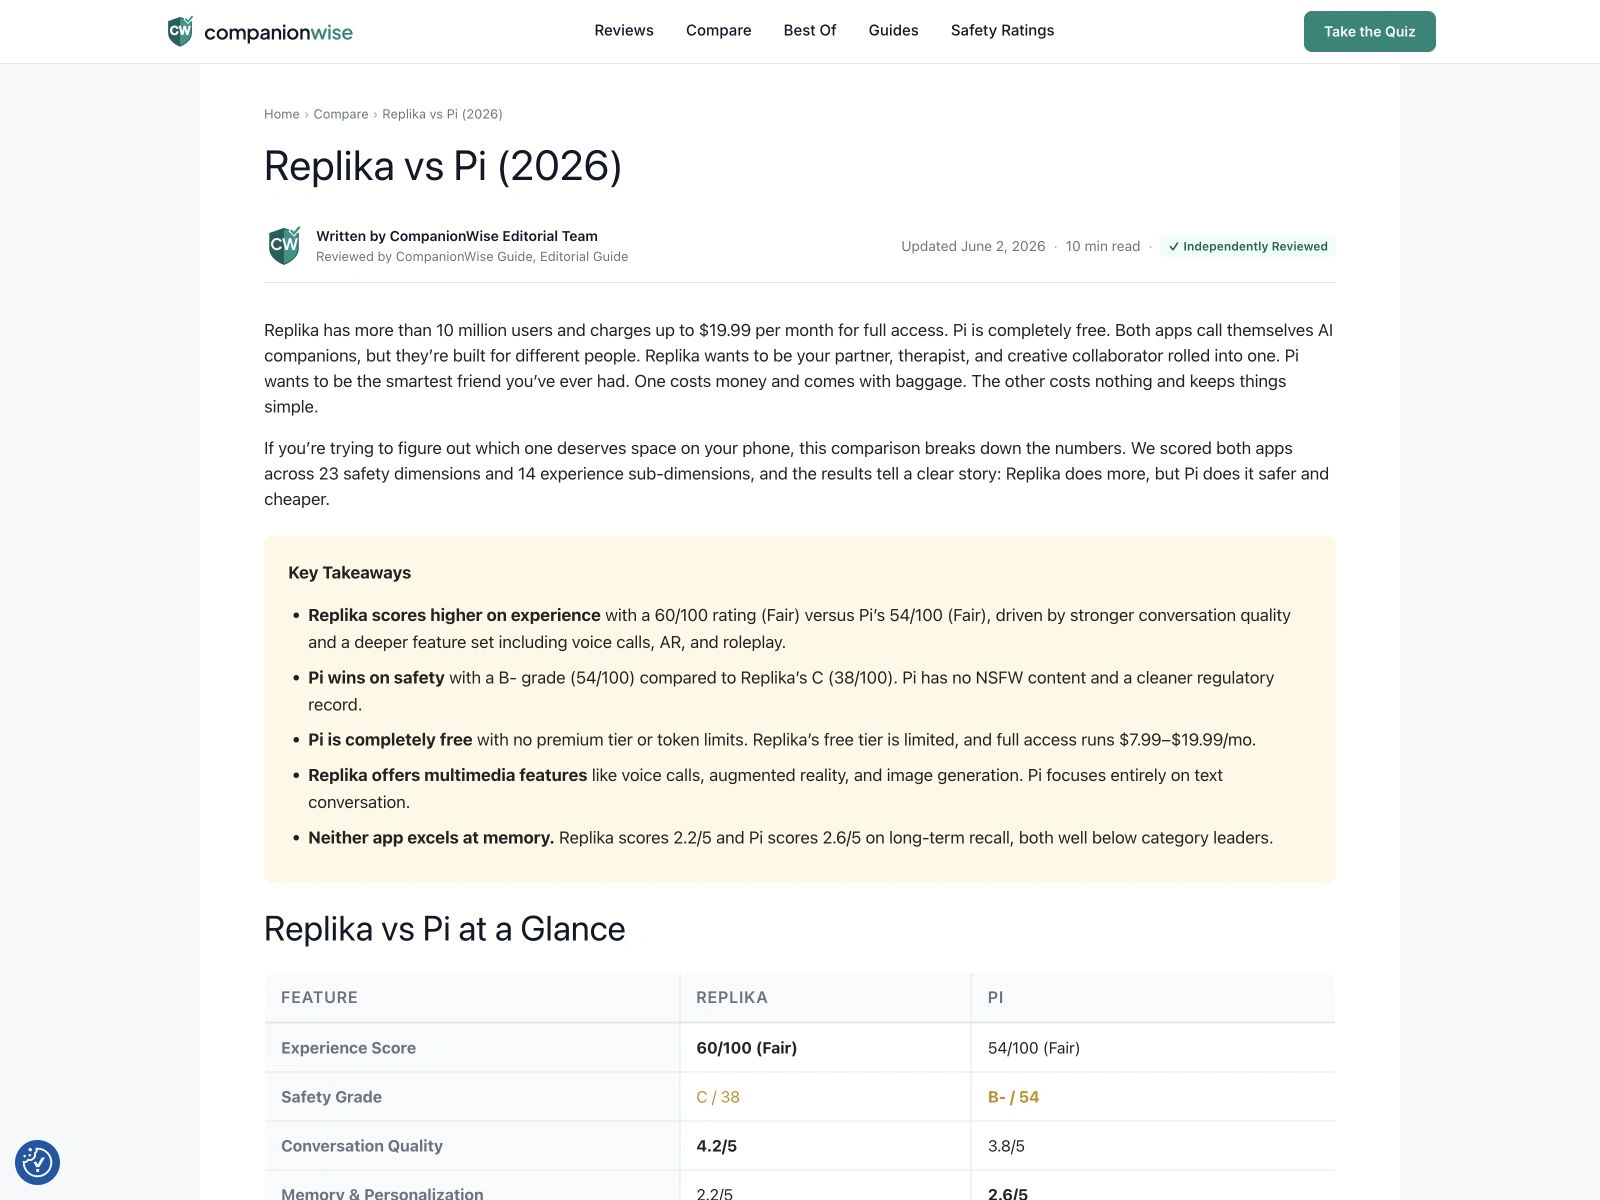Click Pi's B- / 54 safety grade
The image size is (1600, 1200).
click(x=1014, y=1097)
